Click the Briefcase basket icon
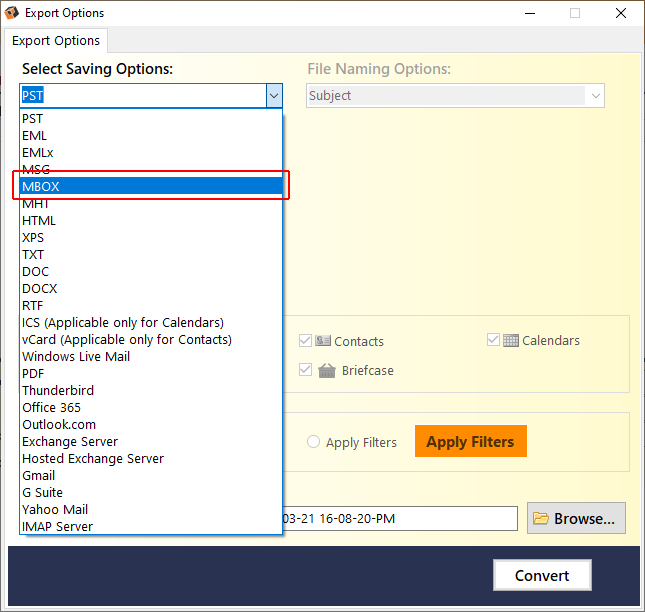645x612 pixels. click(x=327, y=370)
